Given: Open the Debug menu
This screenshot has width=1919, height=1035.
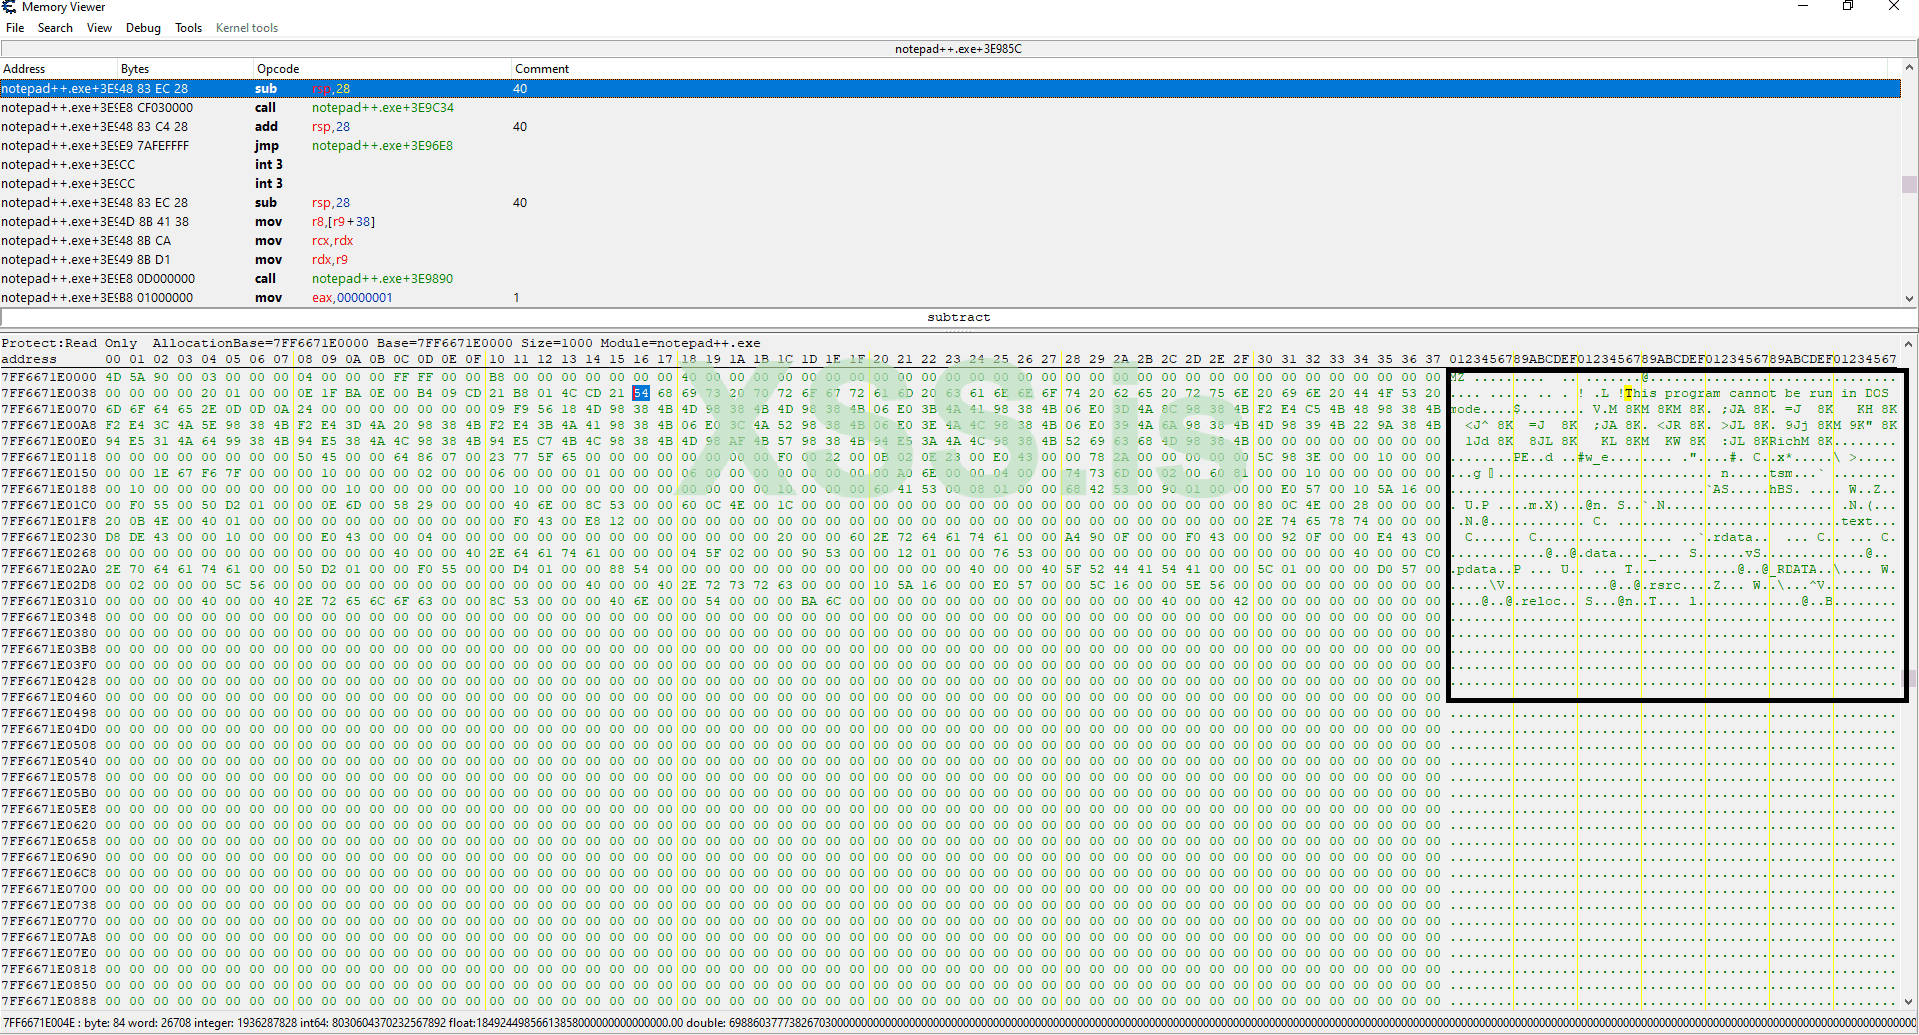Looking at the screenshot, I should (143, 28).
